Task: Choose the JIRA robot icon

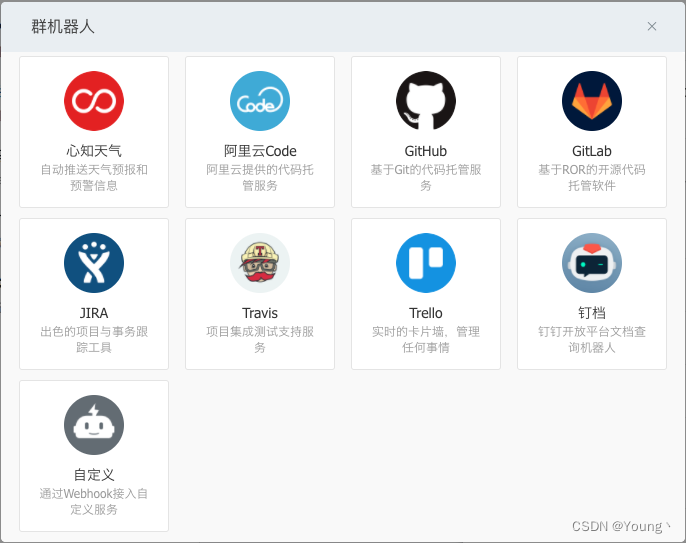Action: (94, 263)
